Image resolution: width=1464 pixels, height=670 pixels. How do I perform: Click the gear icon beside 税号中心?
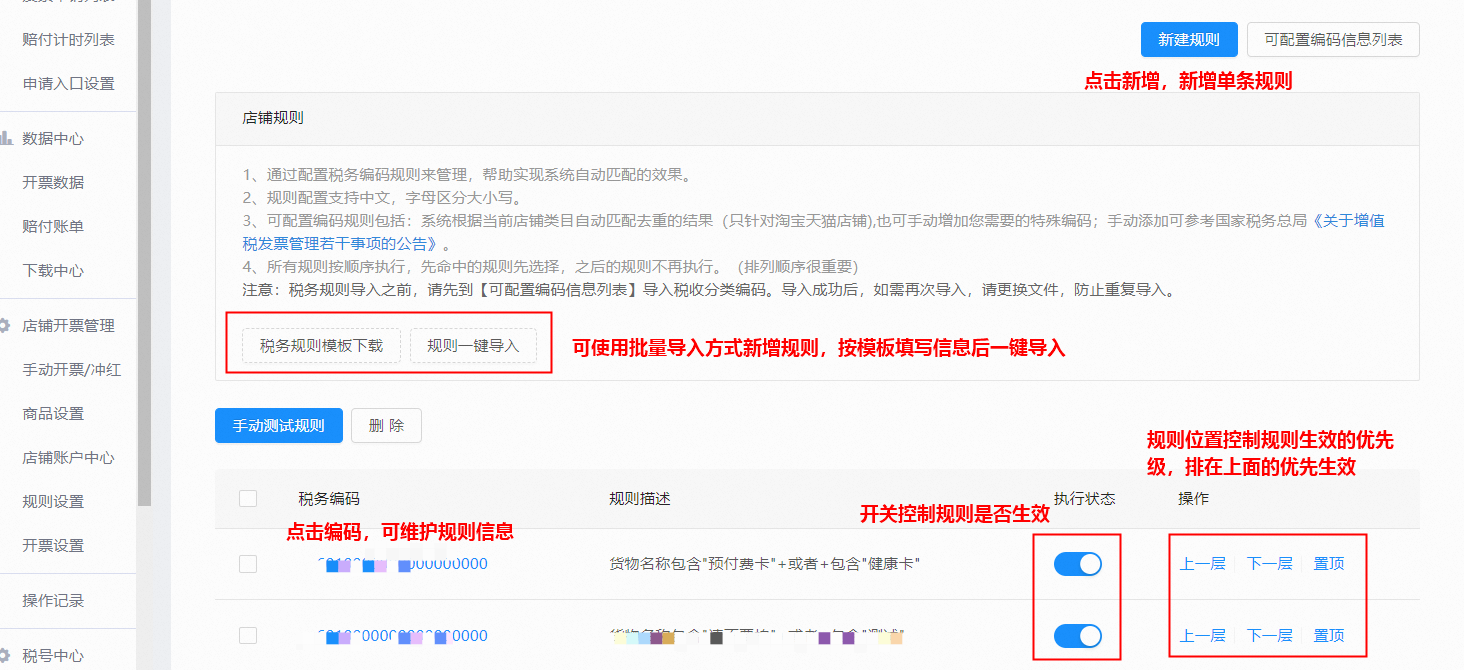click(x=5, y=656)
